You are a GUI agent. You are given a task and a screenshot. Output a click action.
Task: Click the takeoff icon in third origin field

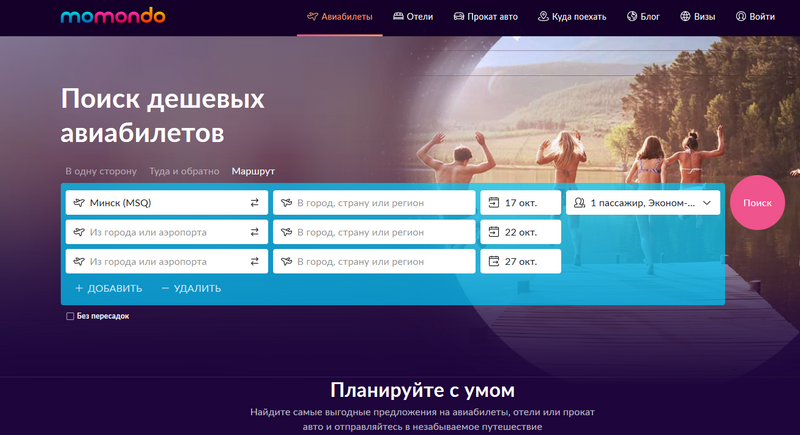point(79,261)
